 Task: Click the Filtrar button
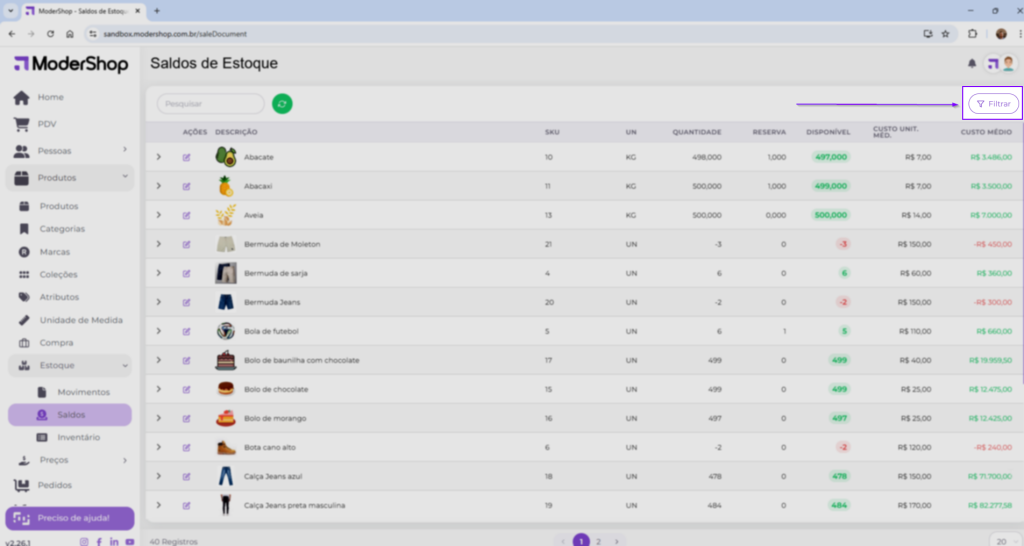993,103
